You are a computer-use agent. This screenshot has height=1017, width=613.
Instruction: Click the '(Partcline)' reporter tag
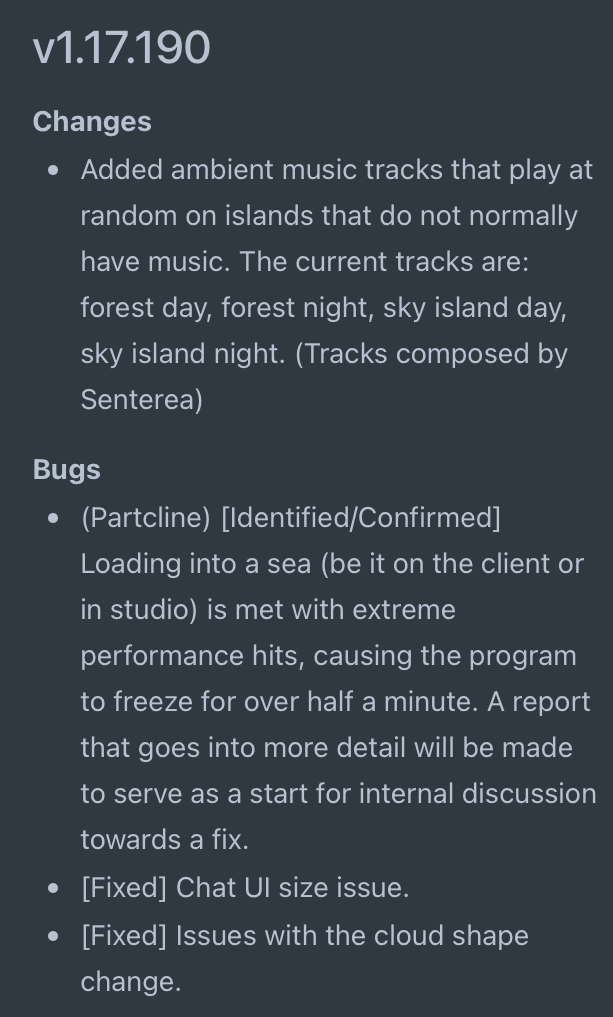(x=146, y=518)
